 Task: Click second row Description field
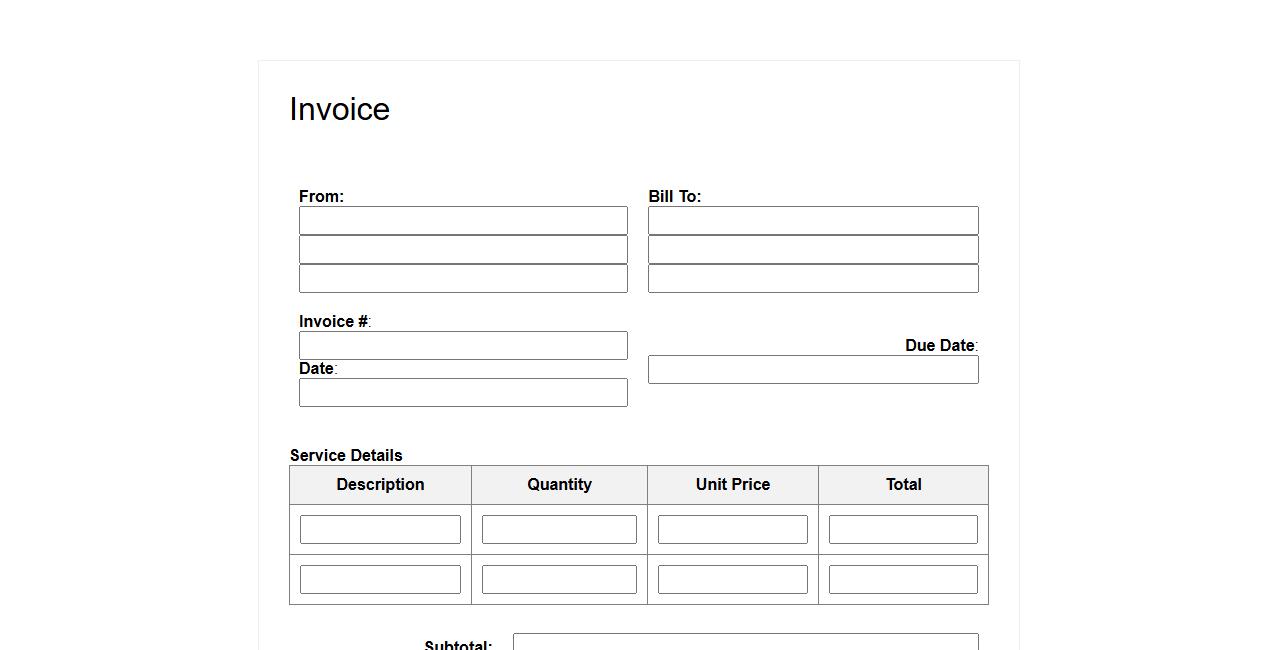(380, 579)
